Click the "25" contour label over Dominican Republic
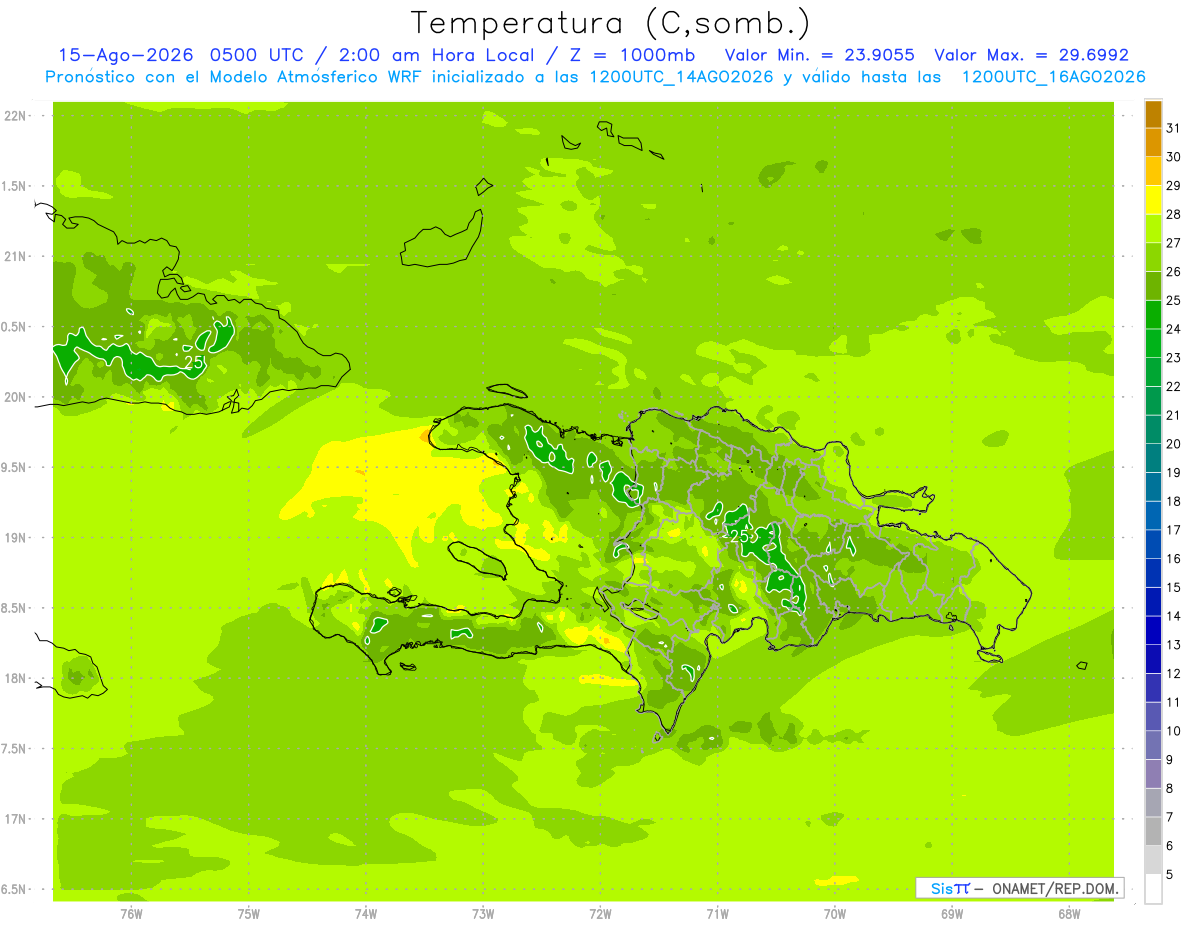1200x927 pixels. (740, 536)
